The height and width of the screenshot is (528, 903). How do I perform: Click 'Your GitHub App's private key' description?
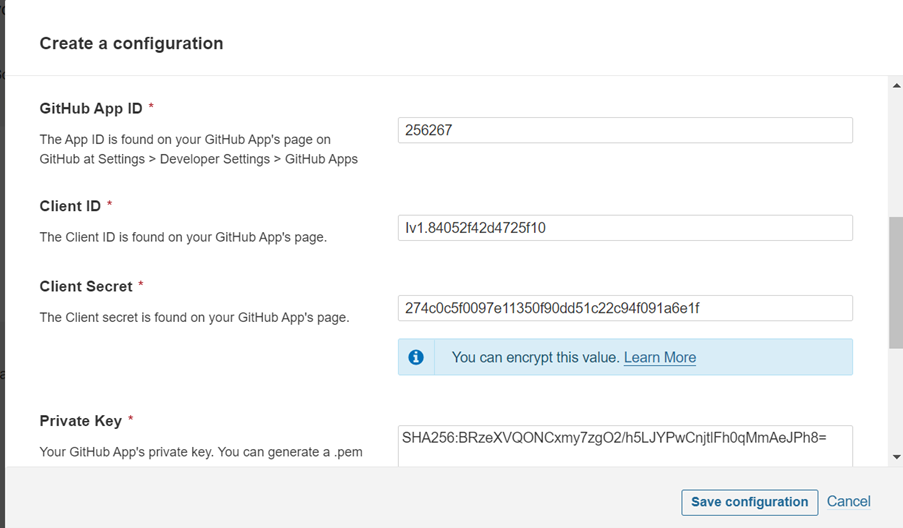pos(201,452)
